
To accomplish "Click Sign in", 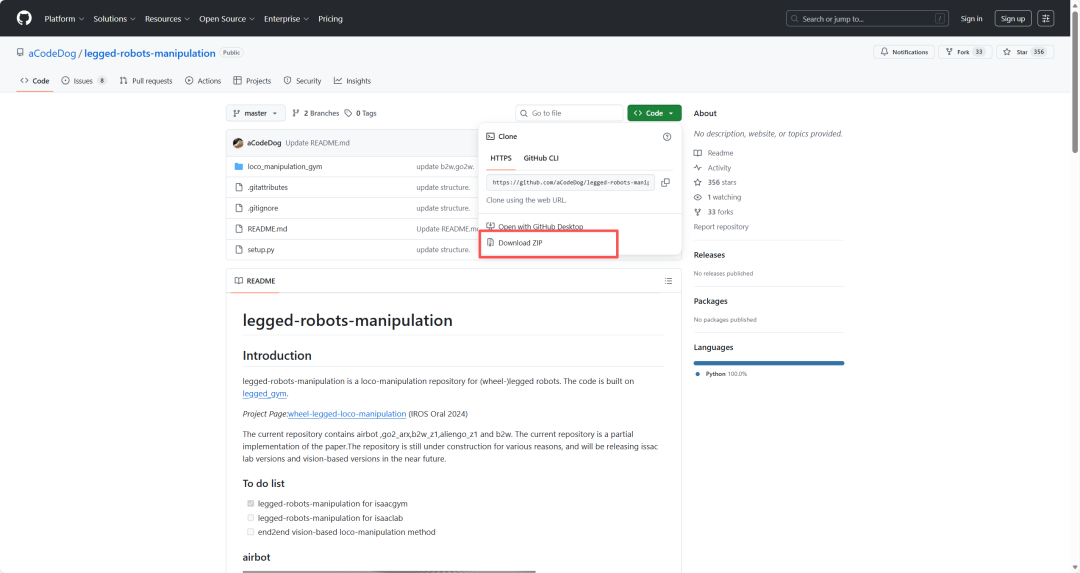I will click(x=971, y=19).
